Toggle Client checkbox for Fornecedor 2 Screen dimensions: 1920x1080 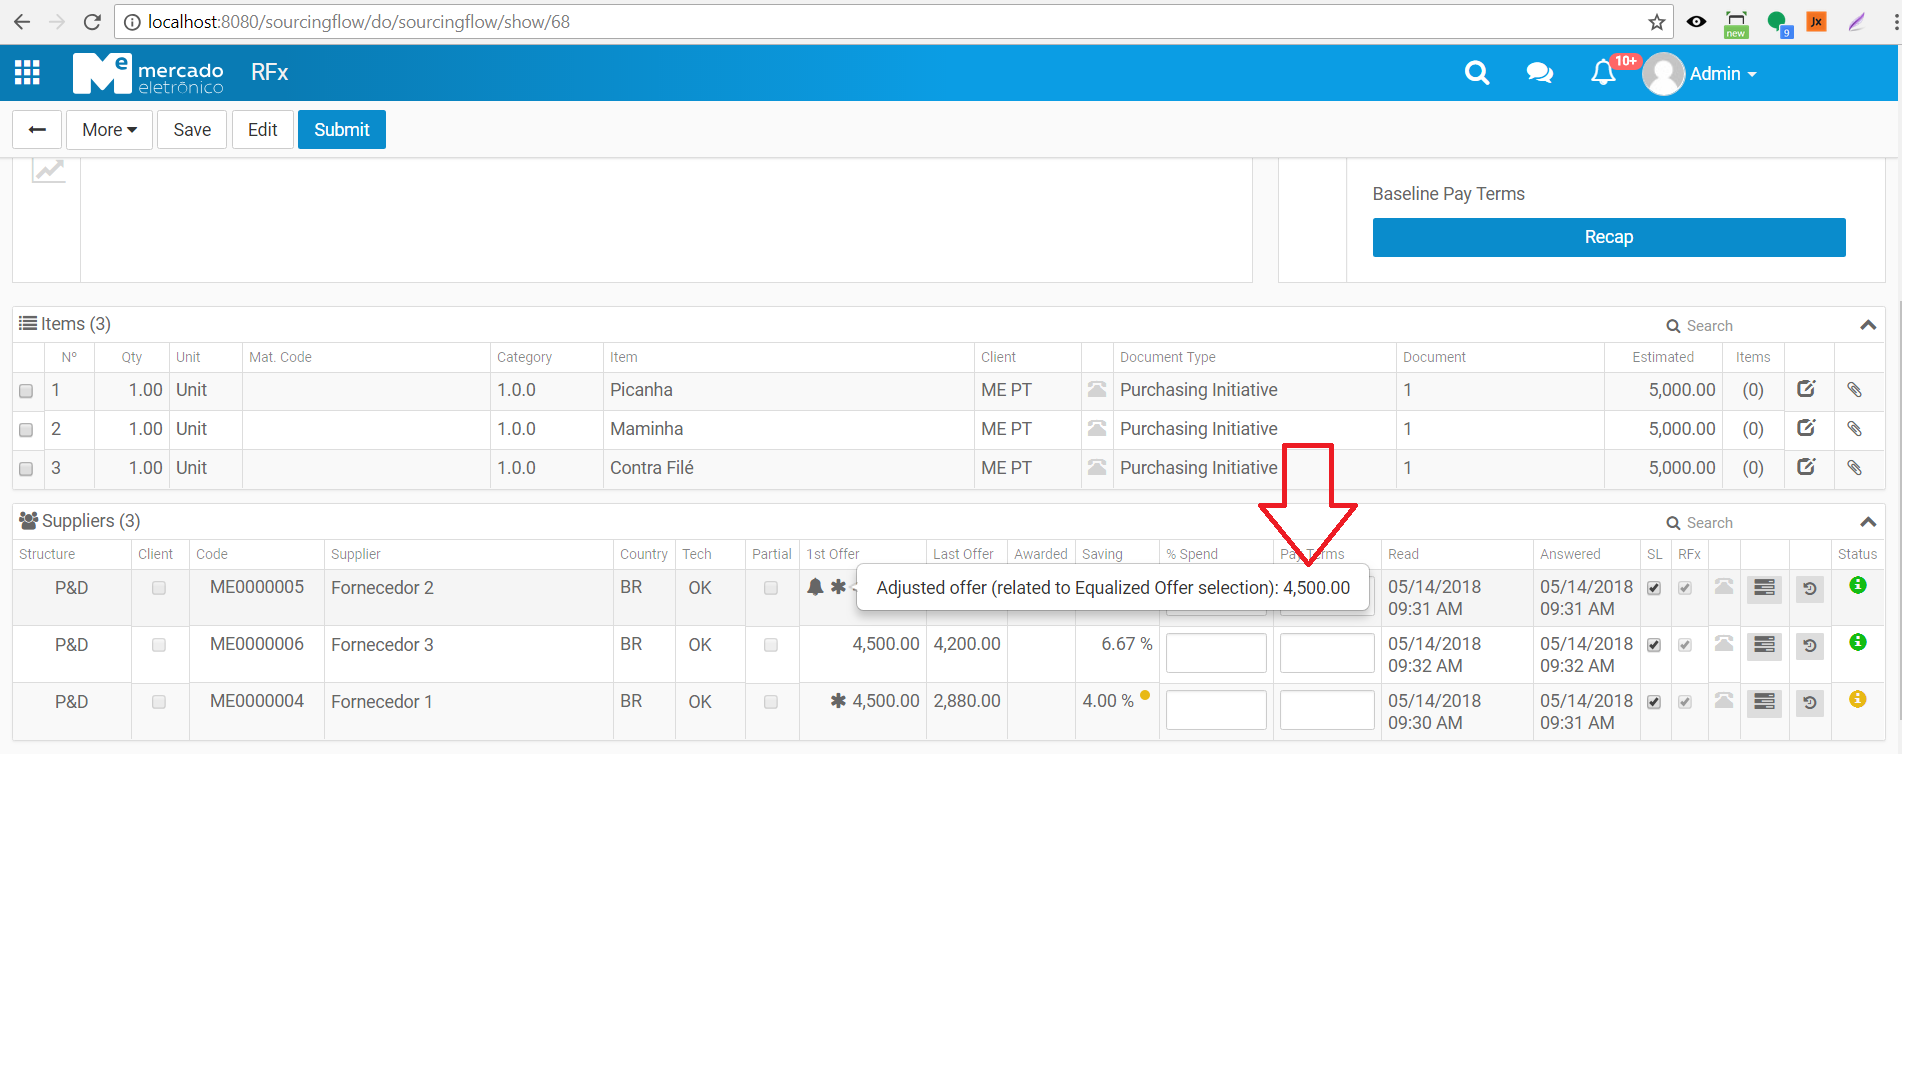click(159, 588)
